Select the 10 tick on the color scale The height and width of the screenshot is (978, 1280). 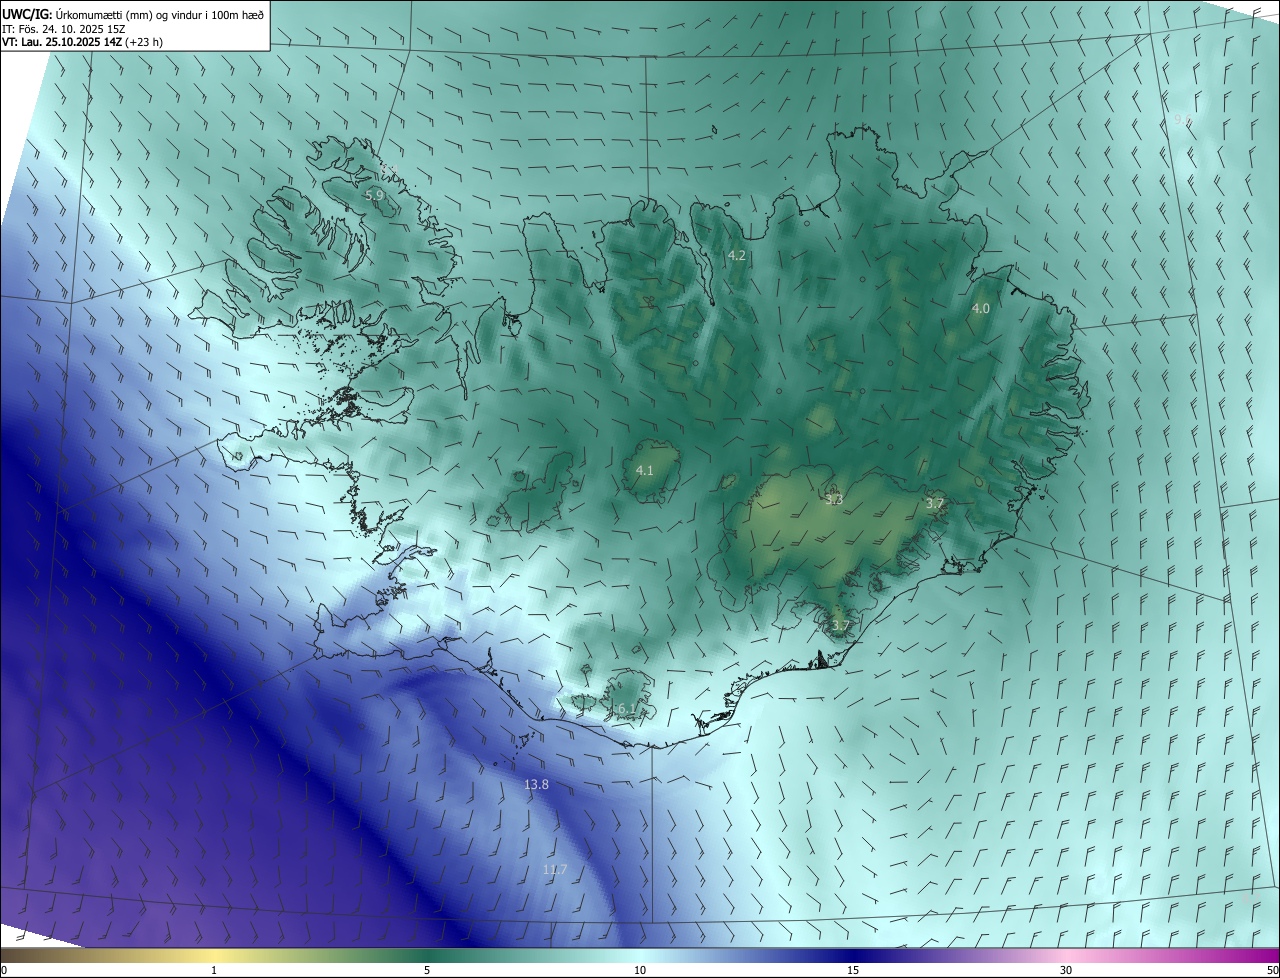pyautogui.click(x=640, y=970)
